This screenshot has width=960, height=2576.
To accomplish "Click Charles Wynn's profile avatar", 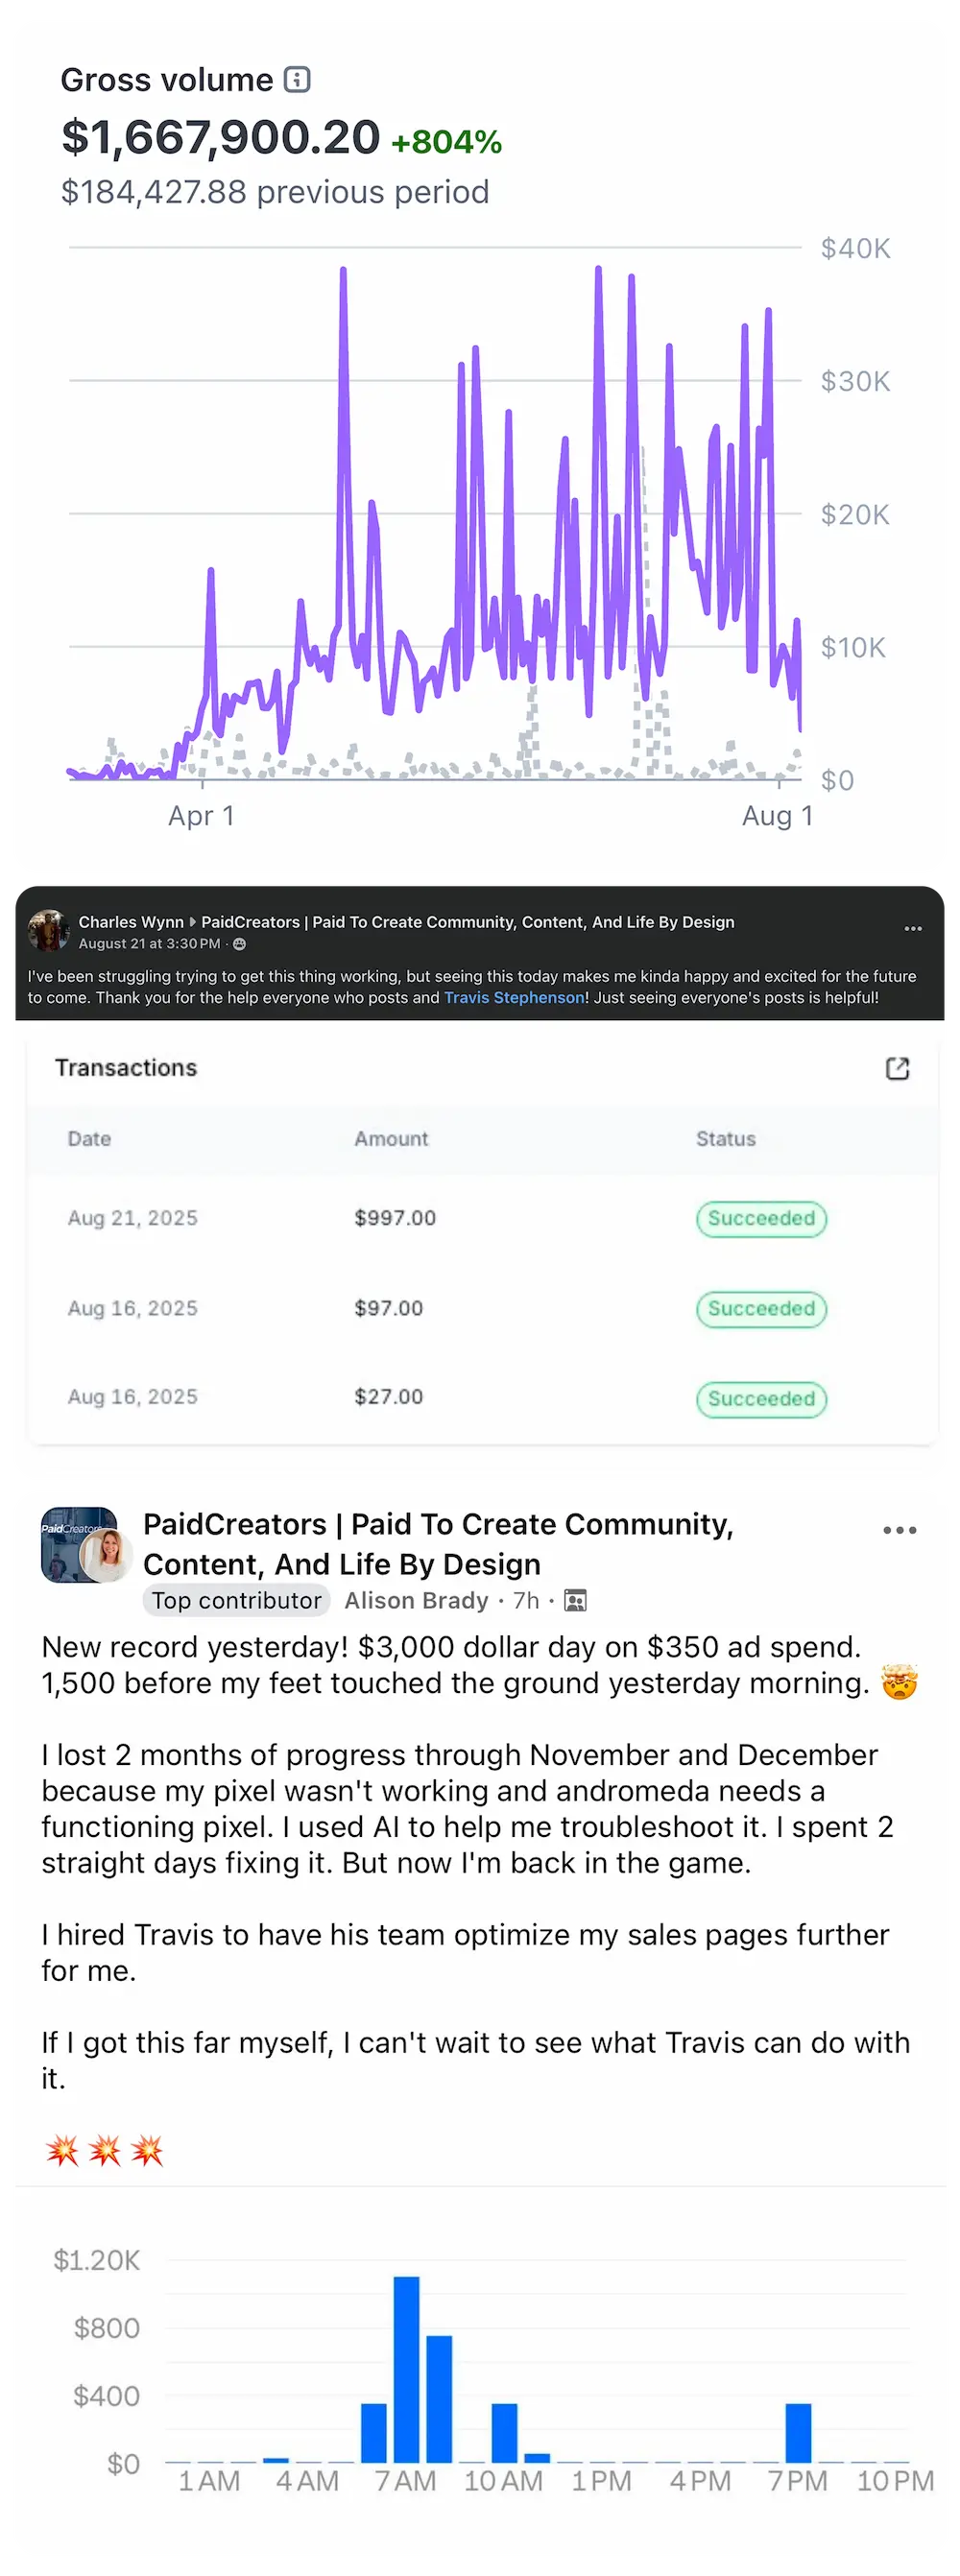I will [x=48, y=931].
